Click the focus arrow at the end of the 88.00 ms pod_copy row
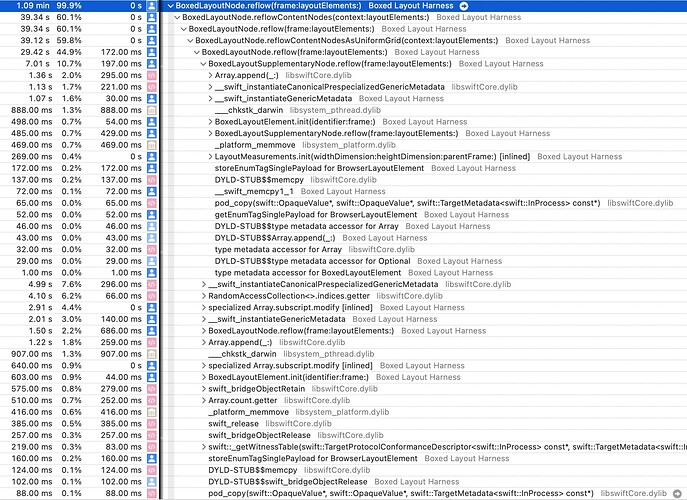The width and height of the screenshot is (687, 500). [x=677, y=493]
